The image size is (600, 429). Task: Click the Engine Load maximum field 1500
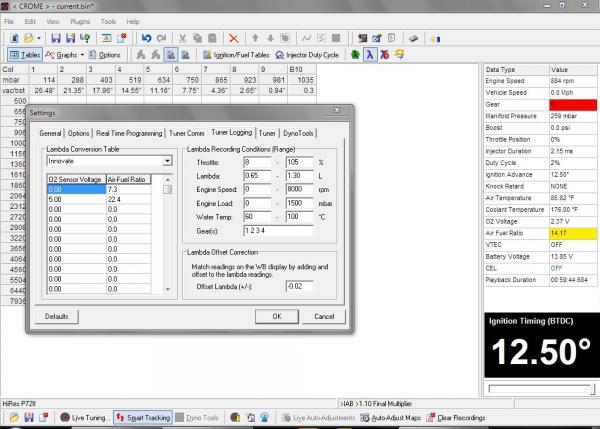[299, 203]
